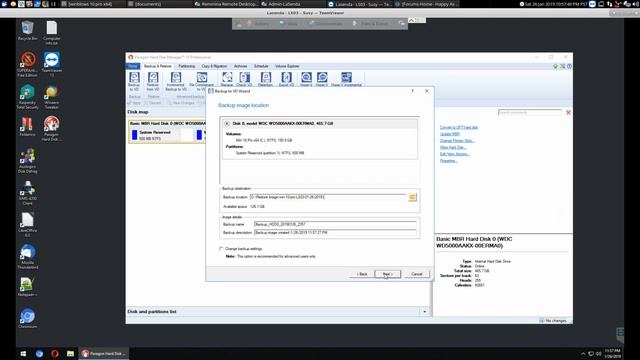
Task: Click the View Hard Disk link
Action: coord(453,147)
